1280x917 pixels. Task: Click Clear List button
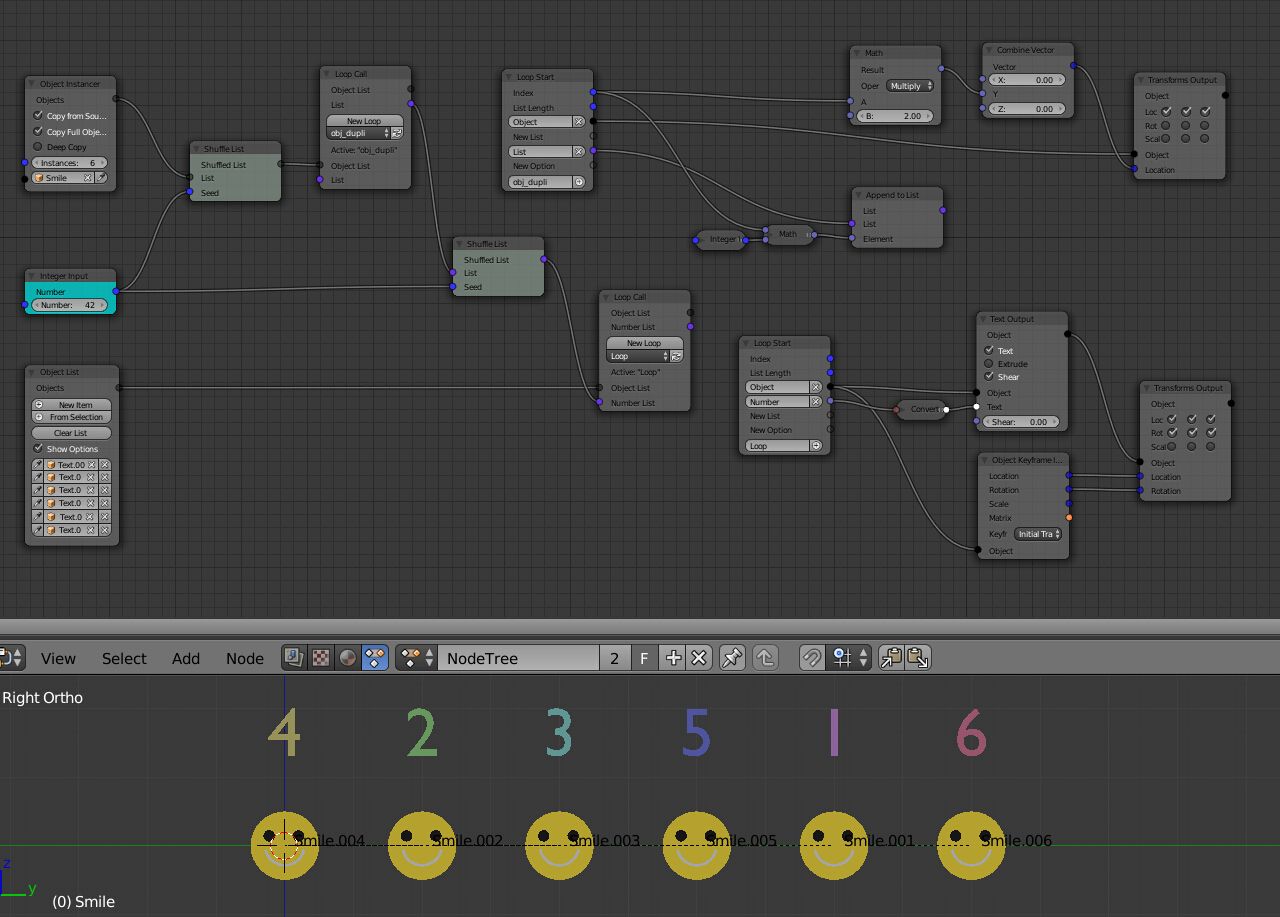point(72,433)
